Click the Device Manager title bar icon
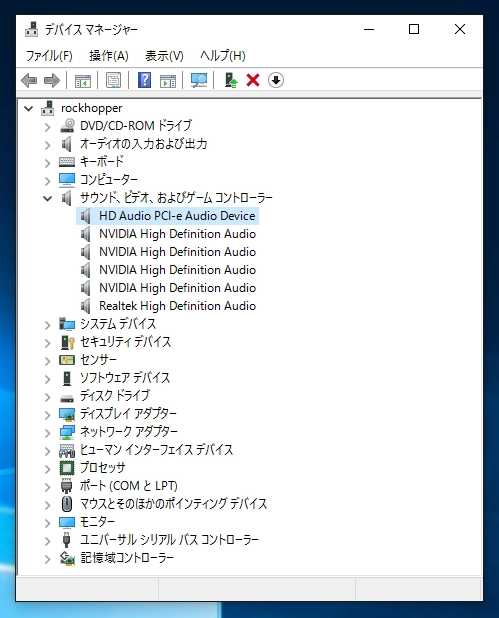This screenshot has width=499, height=618. pyautogui.click(x=32, y=29)
